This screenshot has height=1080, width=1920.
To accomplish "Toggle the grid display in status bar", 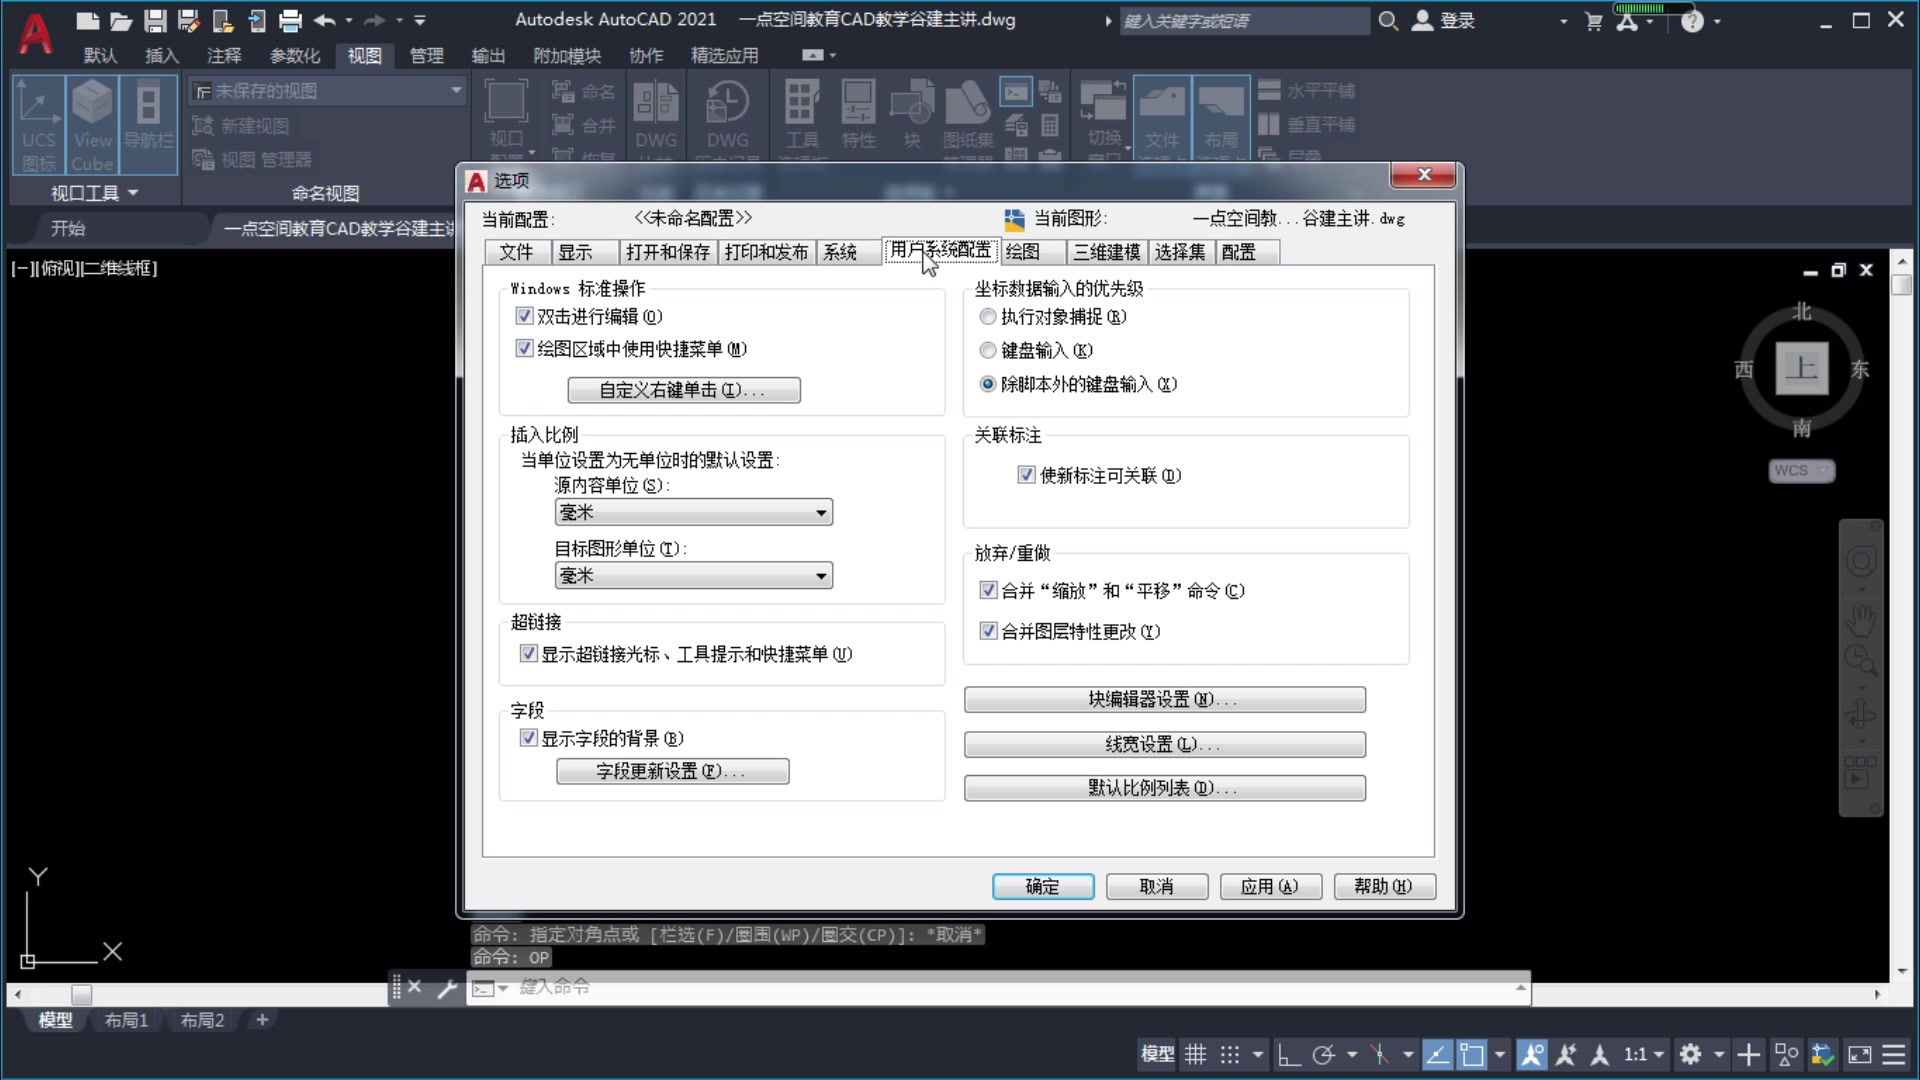I will coord(1196,1054).
